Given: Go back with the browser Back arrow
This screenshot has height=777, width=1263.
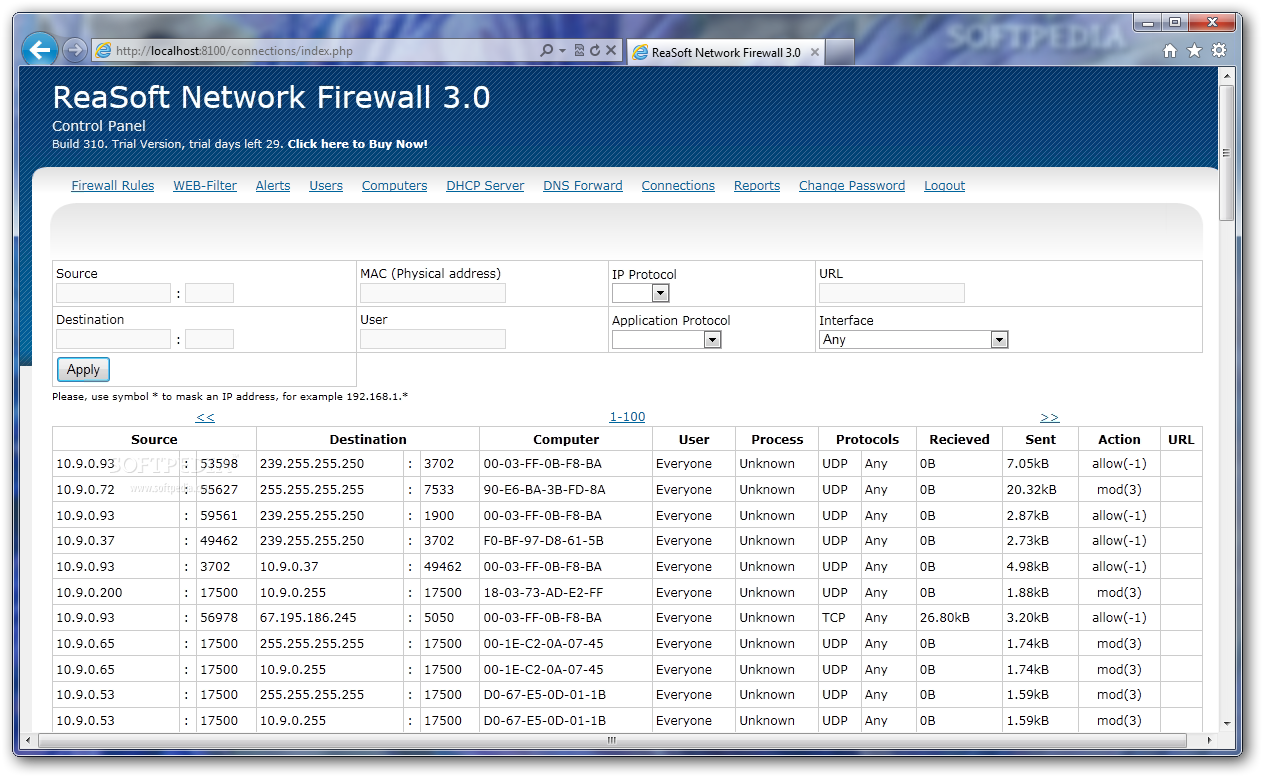Looking at the screenshot, I should [x=39, y=49].
